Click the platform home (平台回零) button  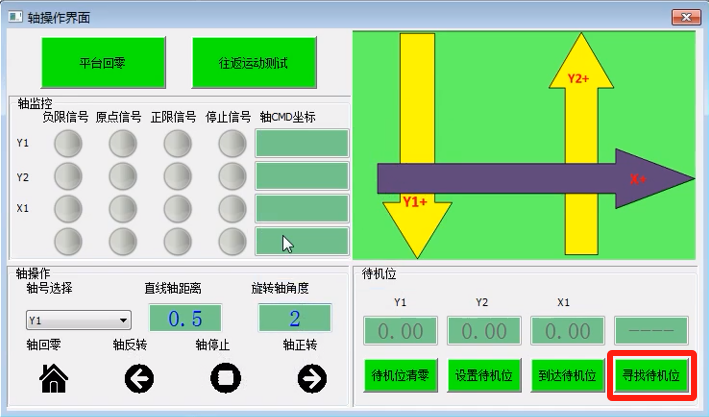pos(102,62)
